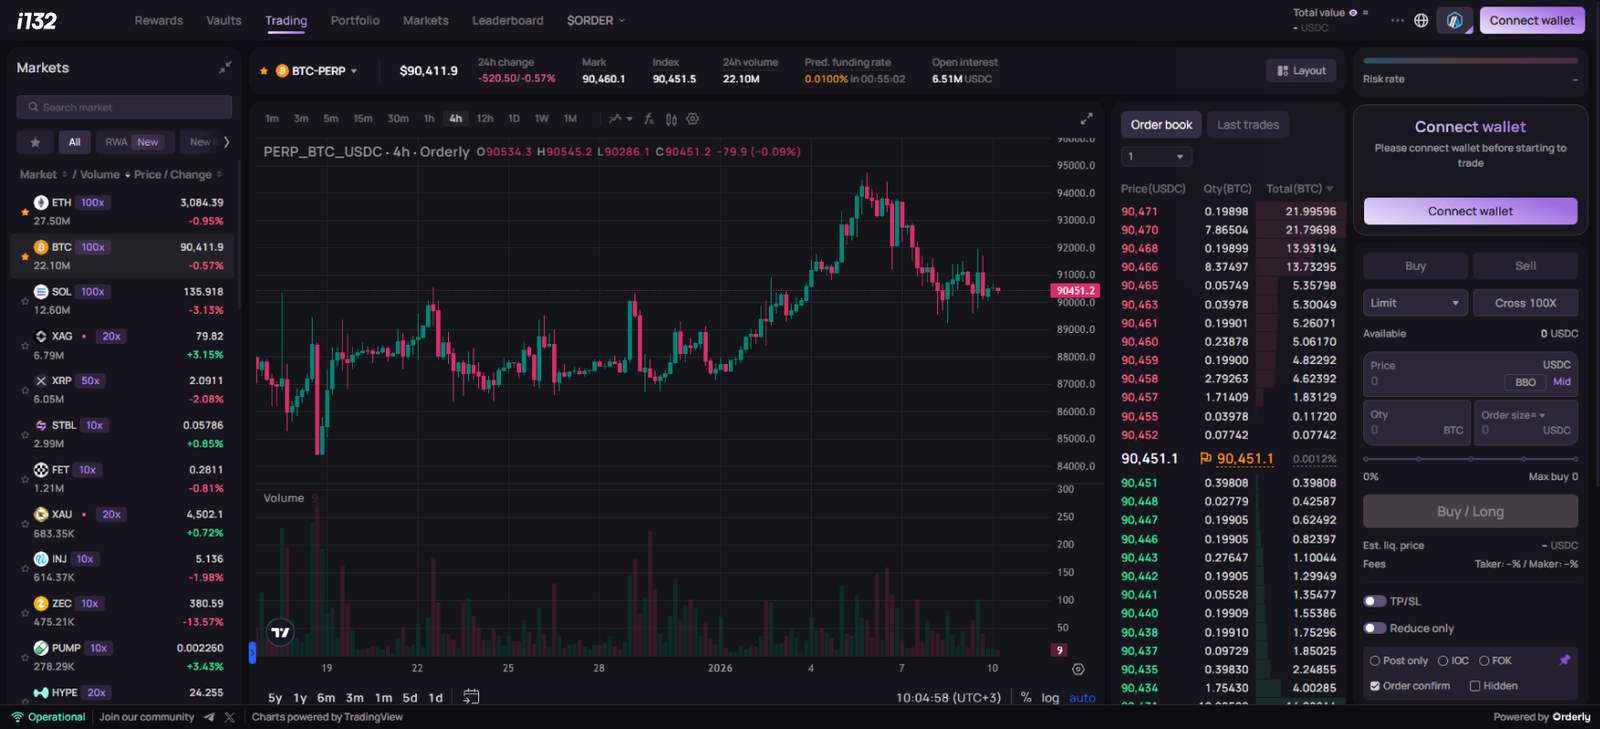Click the pin icon in order options

[1564, 660]
